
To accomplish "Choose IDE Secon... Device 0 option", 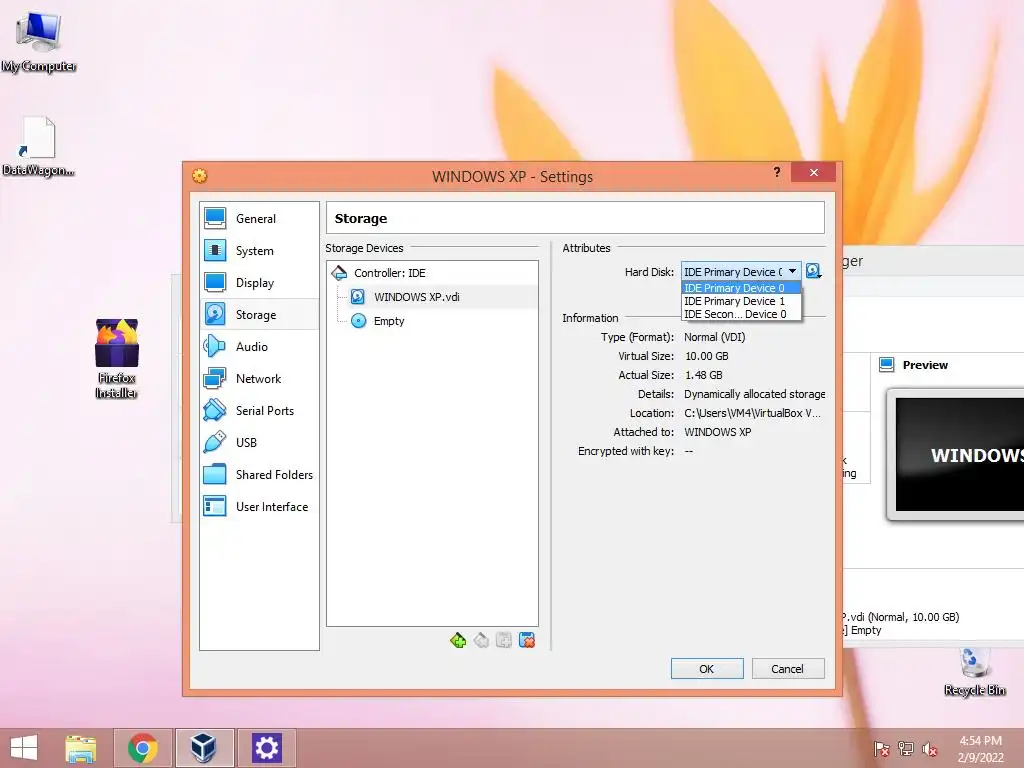I will click(x=741, y=314).
